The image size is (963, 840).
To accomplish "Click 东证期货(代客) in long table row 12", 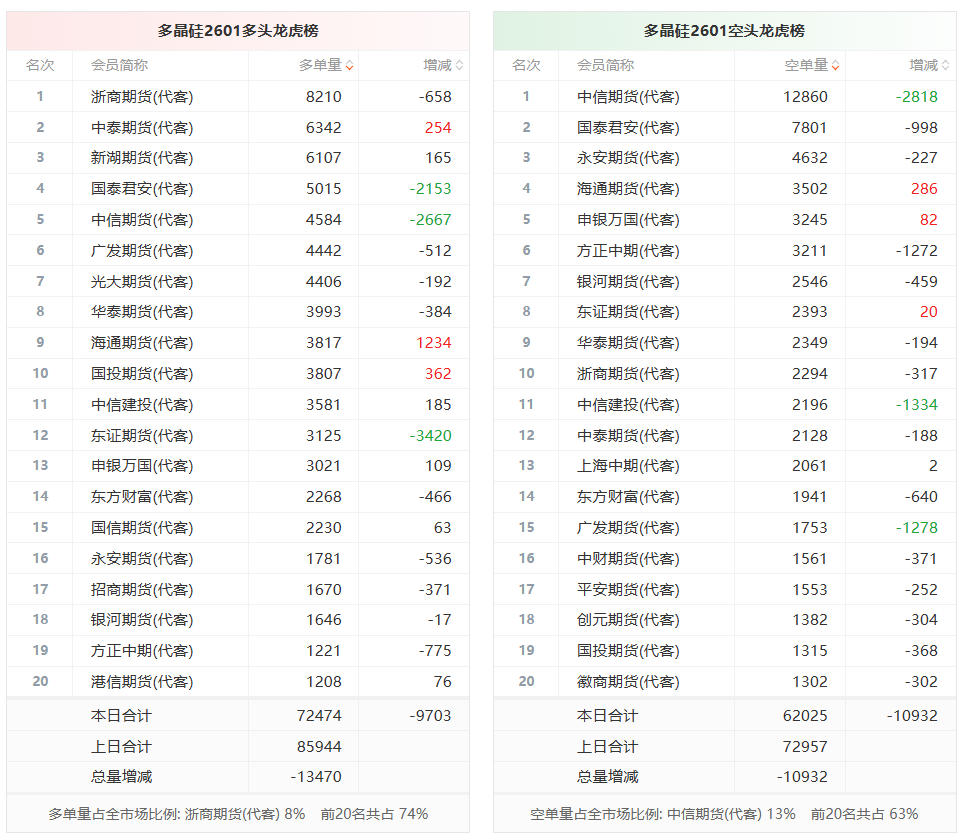I will pos(142,435).
